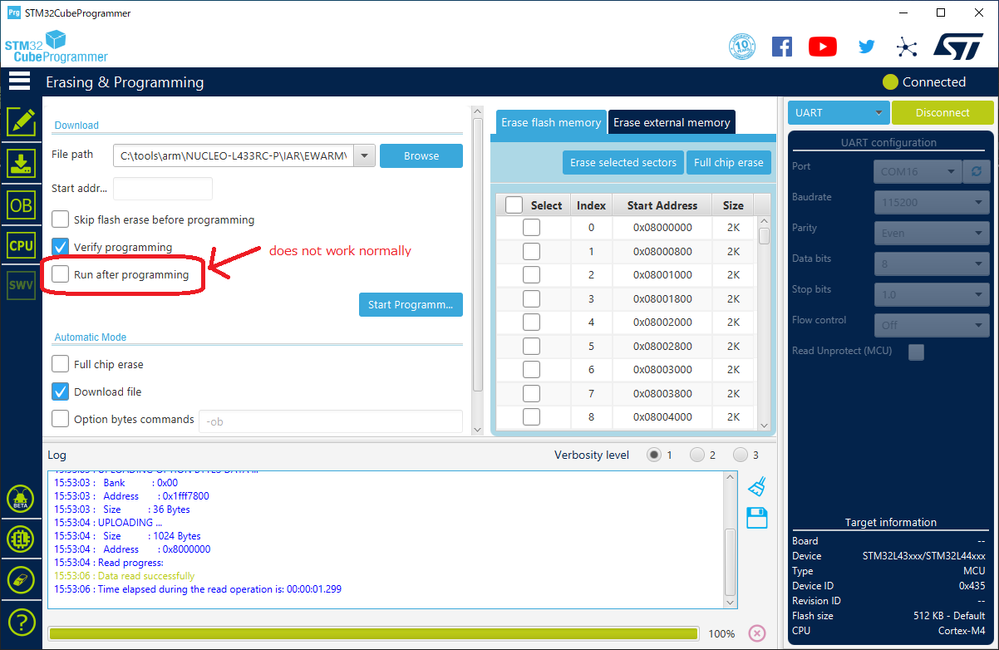The image size is (999, 650).
Task: Cancel the operation beside progress bar
Action: [x=757, y=633]
